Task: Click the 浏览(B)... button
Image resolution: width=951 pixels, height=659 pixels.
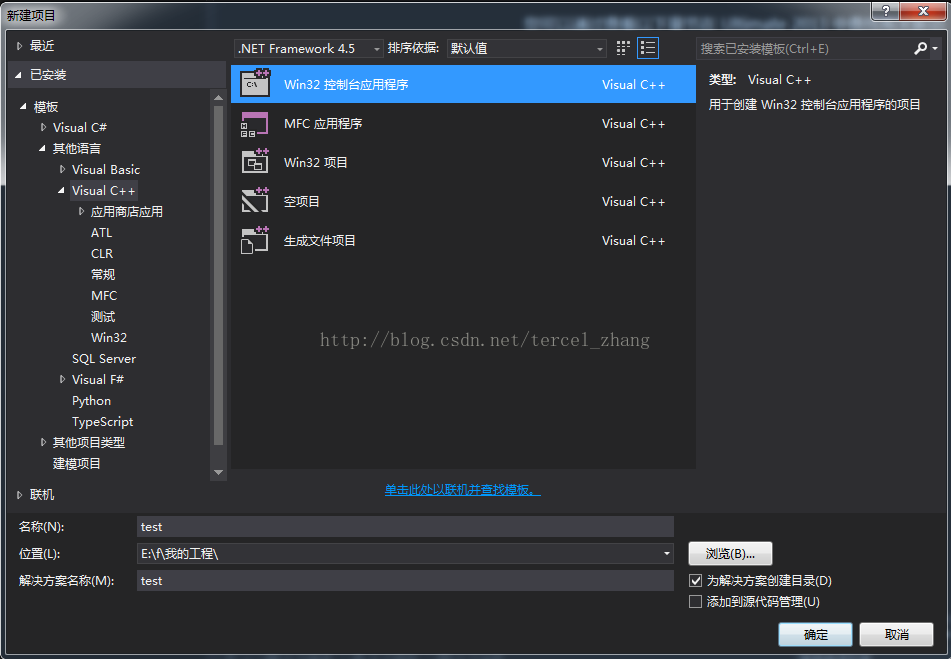Action: [x=730, y=554]
